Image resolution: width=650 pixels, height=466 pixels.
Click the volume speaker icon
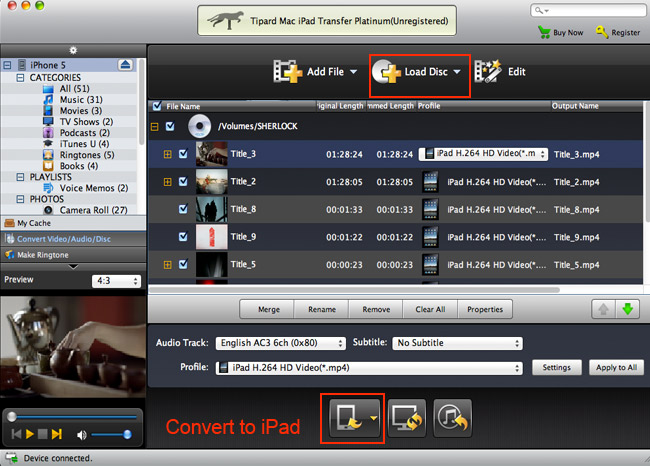point(82,434)
